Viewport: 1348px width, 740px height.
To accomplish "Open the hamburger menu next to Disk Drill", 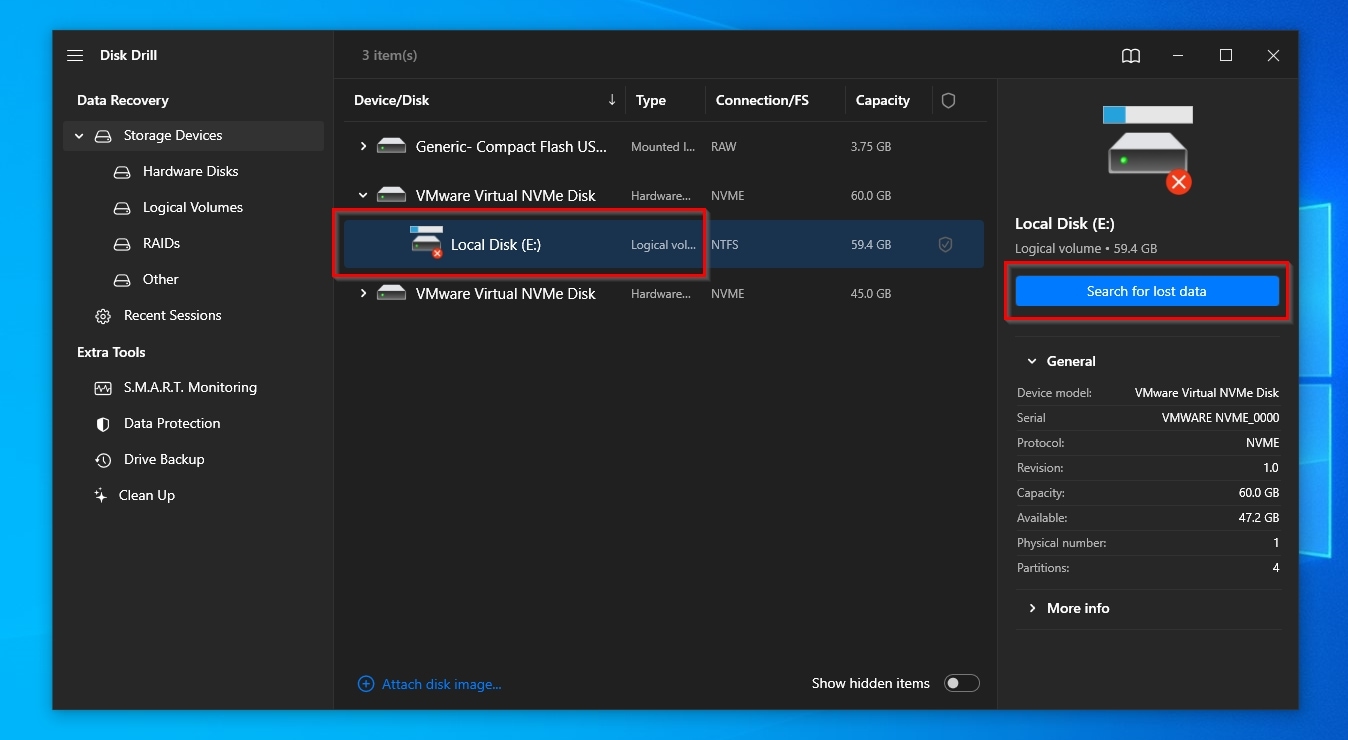I will coord(75,56).
